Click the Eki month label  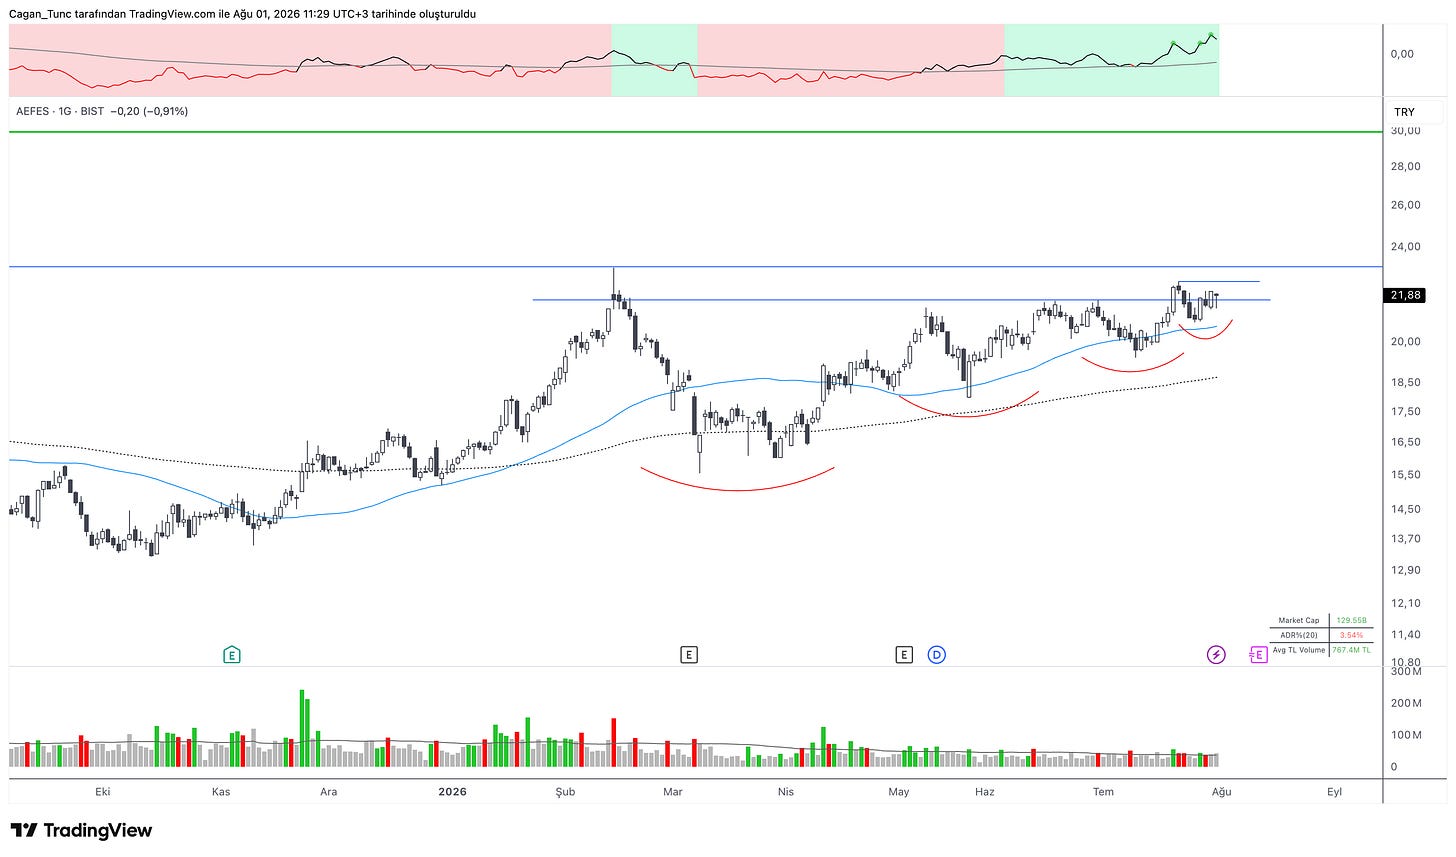(102, 792)
